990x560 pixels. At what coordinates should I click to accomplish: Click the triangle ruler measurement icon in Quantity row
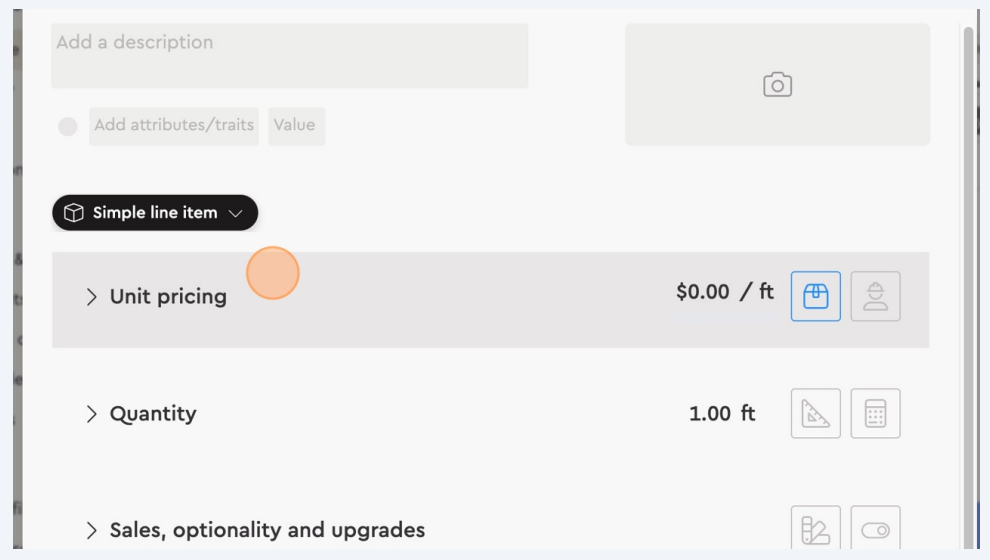pyautogui.click(x=816, y=413)
